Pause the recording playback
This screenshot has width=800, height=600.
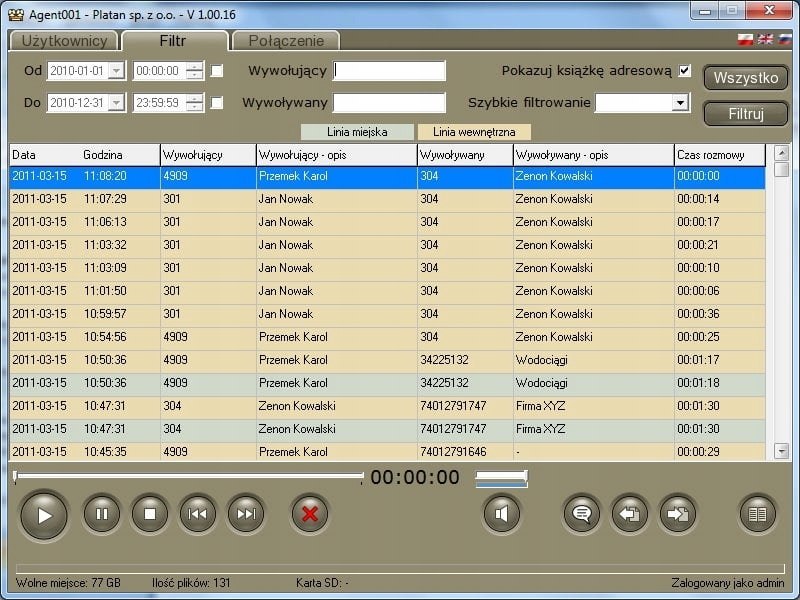102,514
